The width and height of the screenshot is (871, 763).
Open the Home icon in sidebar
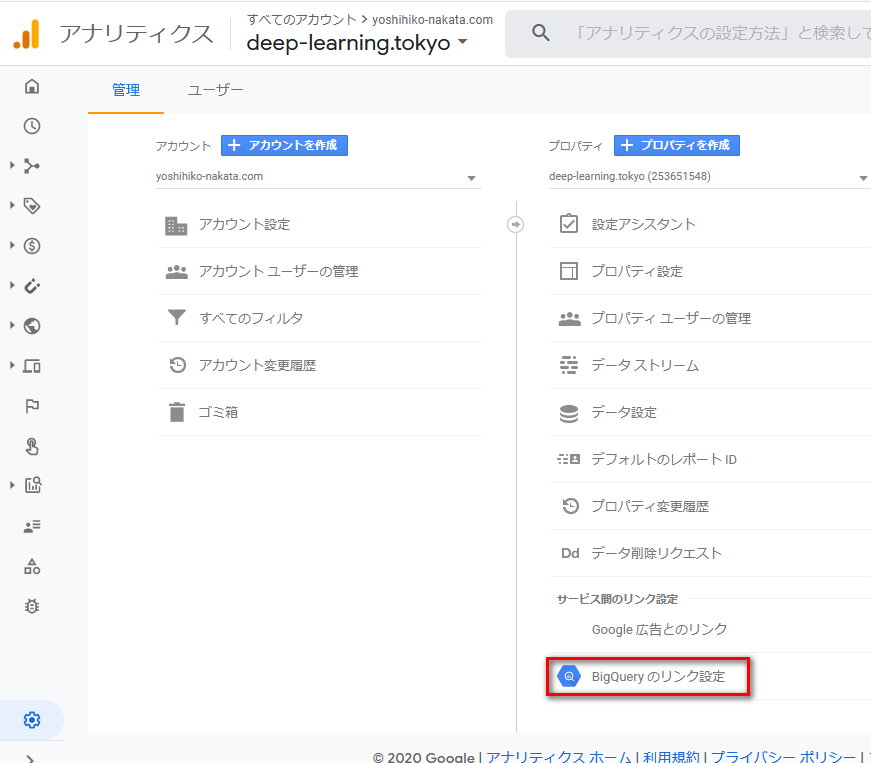click(32, 86)
